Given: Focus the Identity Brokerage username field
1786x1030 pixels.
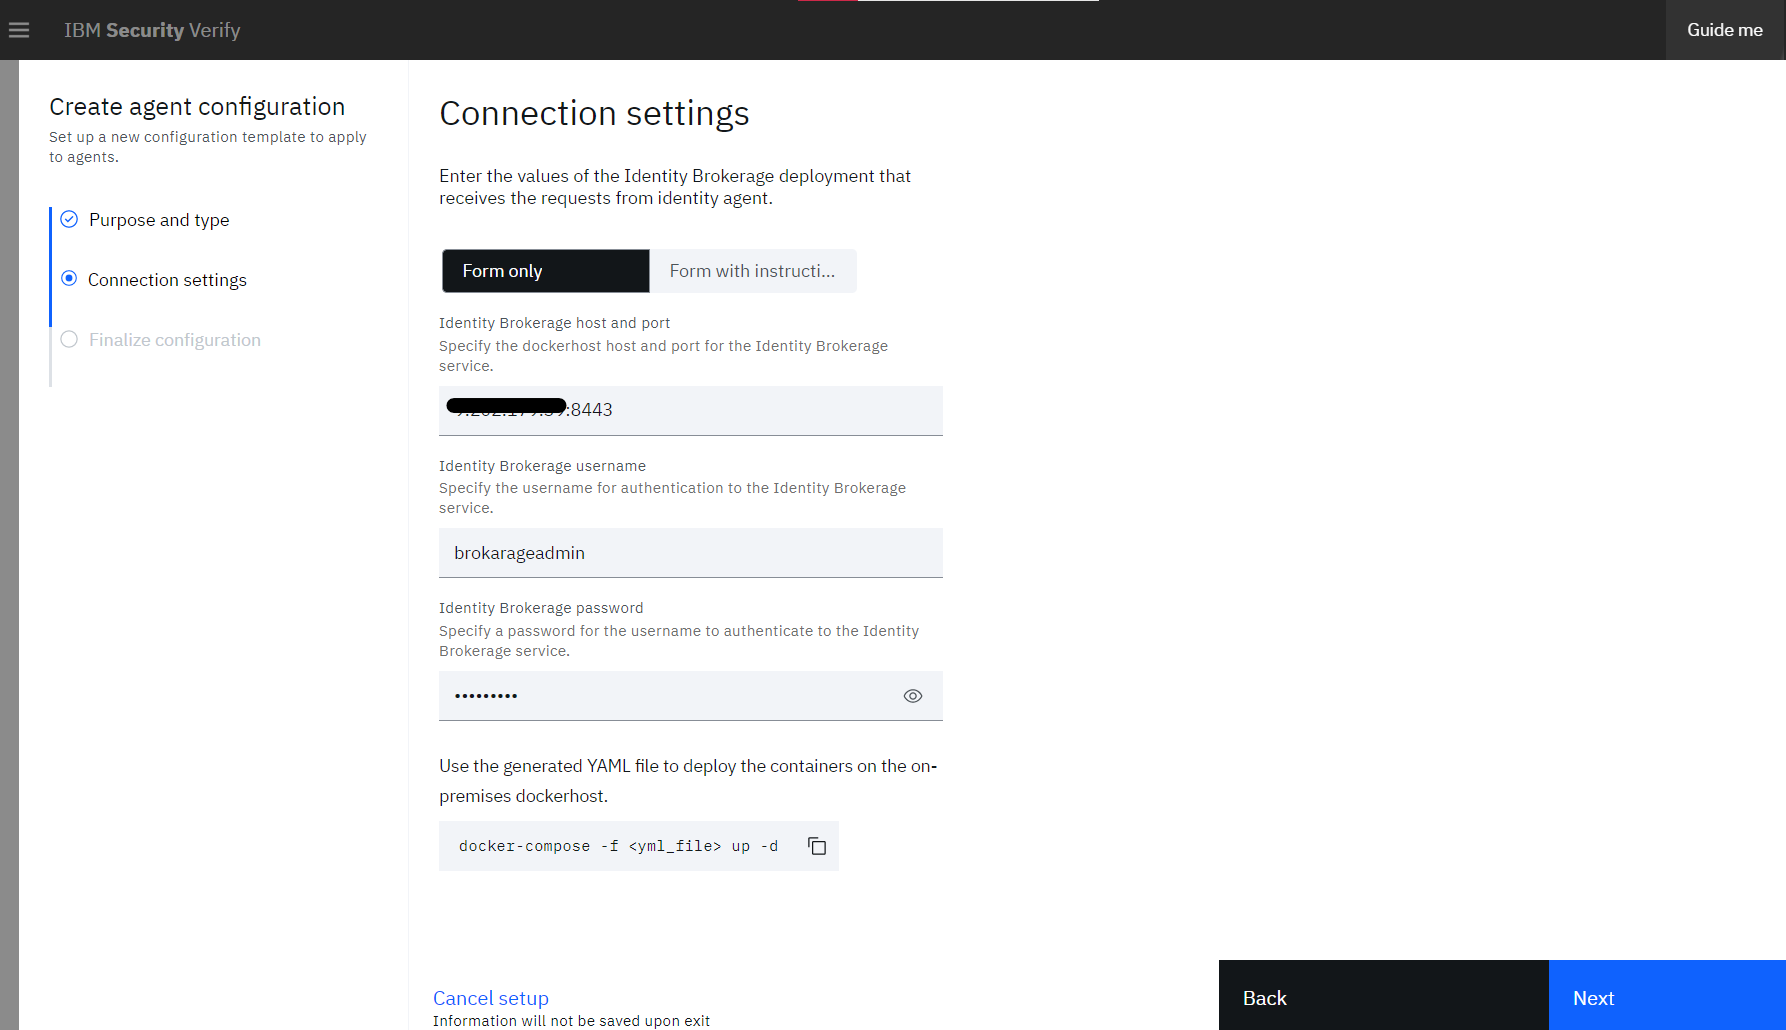Looking at the screenshot, I should tap(691, 553).
